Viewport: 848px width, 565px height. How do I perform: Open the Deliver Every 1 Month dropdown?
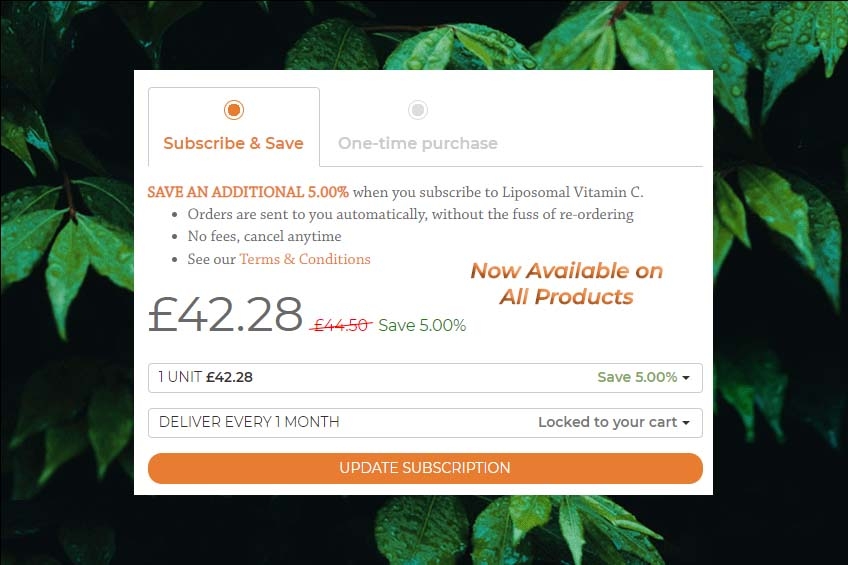(425, 422)
